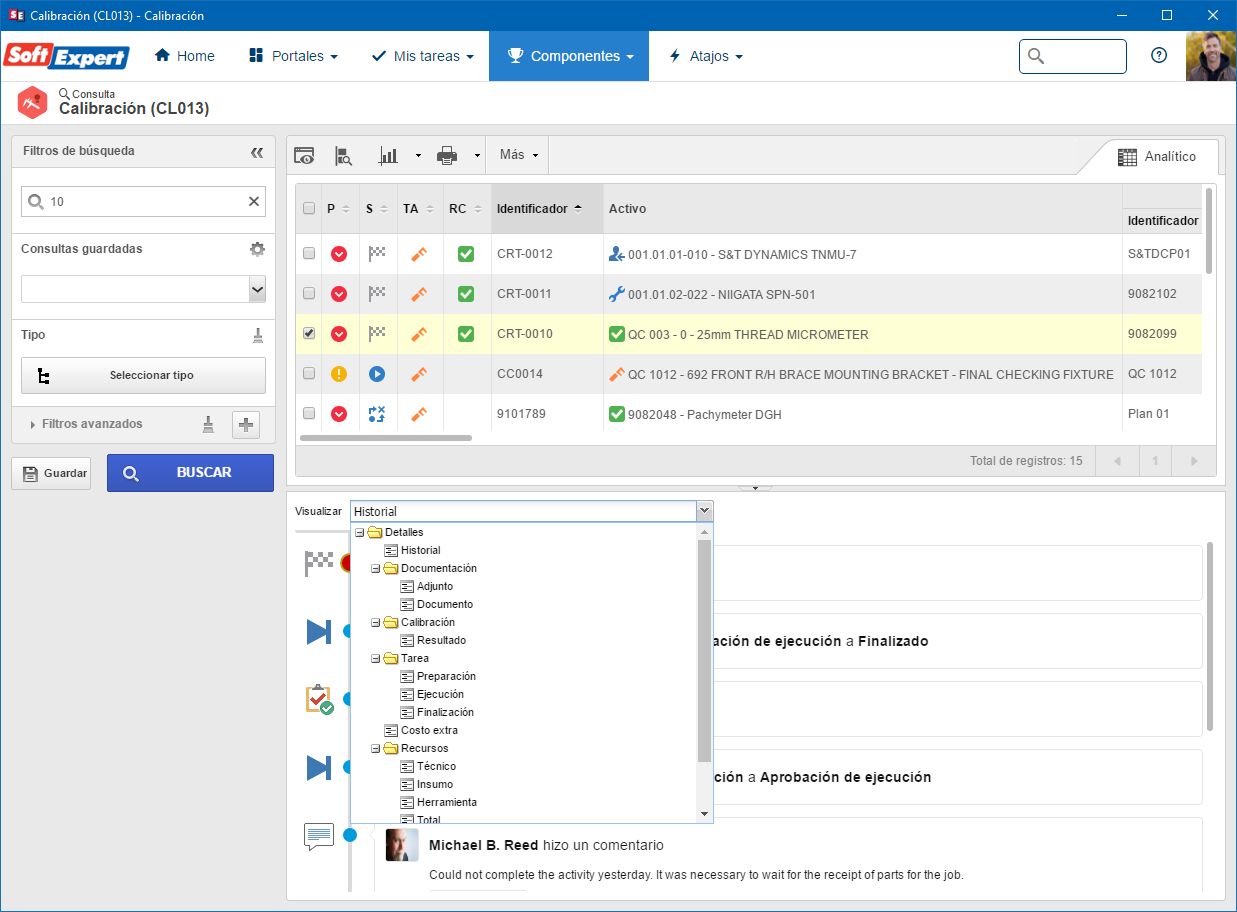Uncheck the checkbox for row CRT-0010
The width and height of the screenshot is (1237, 912).
point(309,334)
